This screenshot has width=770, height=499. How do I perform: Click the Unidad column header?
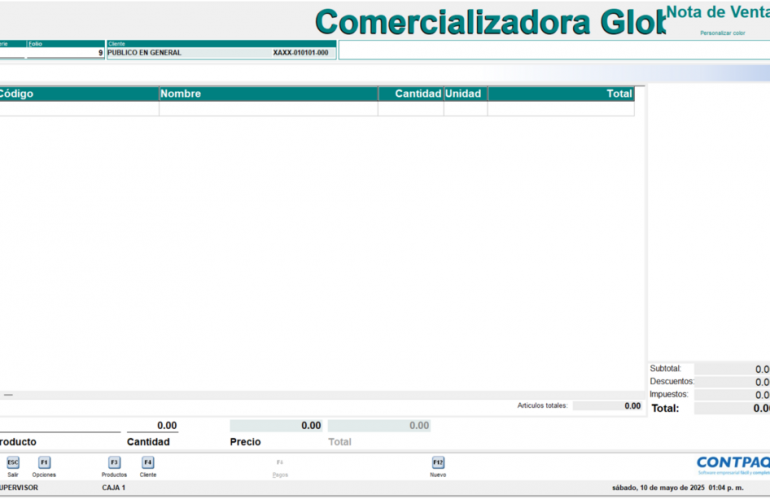coord(465,94)
